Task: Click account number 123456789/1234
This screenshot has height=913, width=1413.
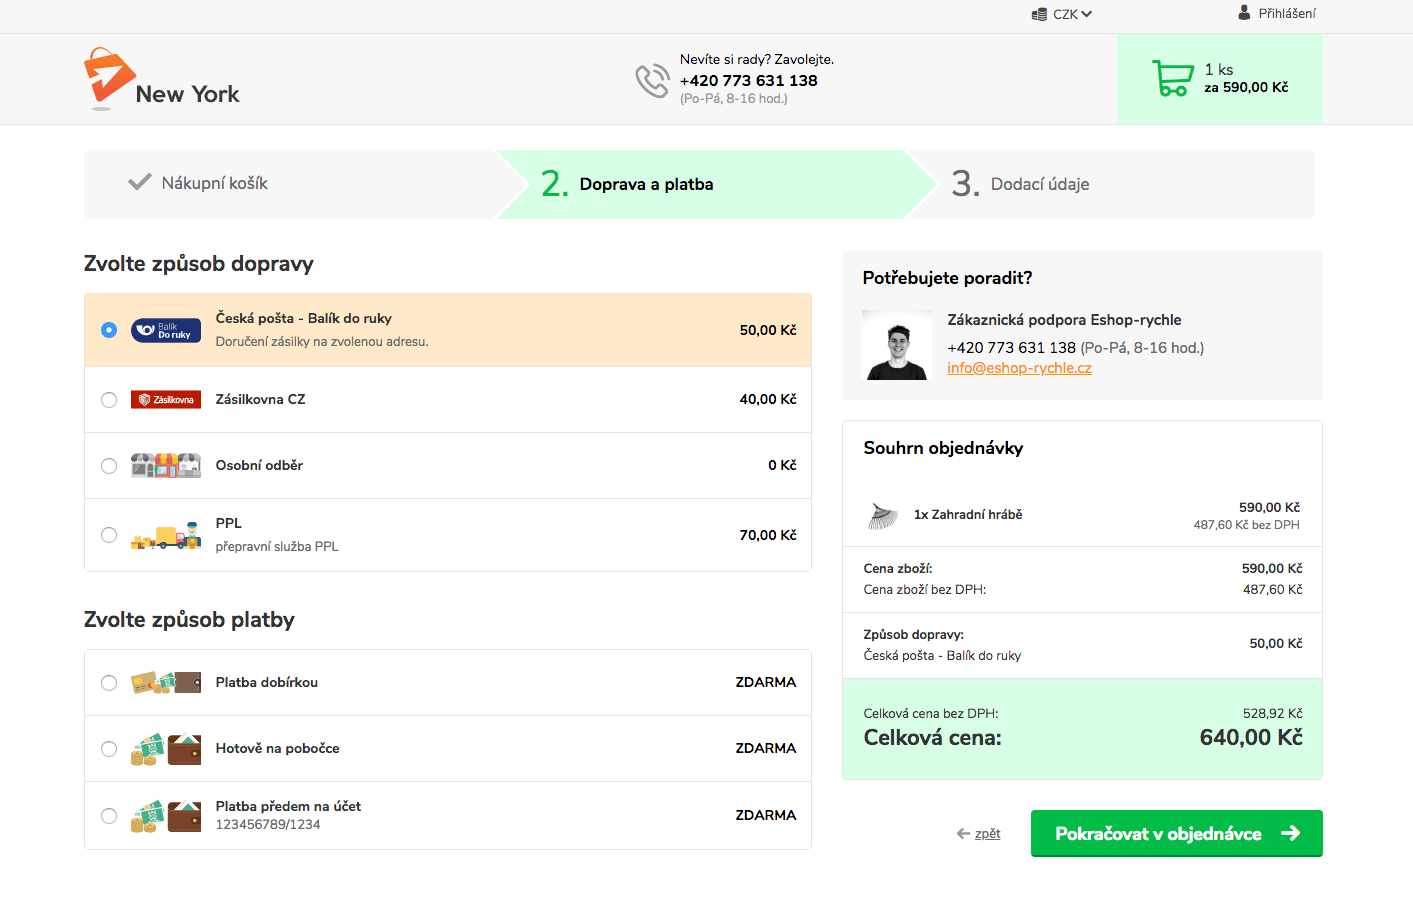Action: tap(268, 825)
